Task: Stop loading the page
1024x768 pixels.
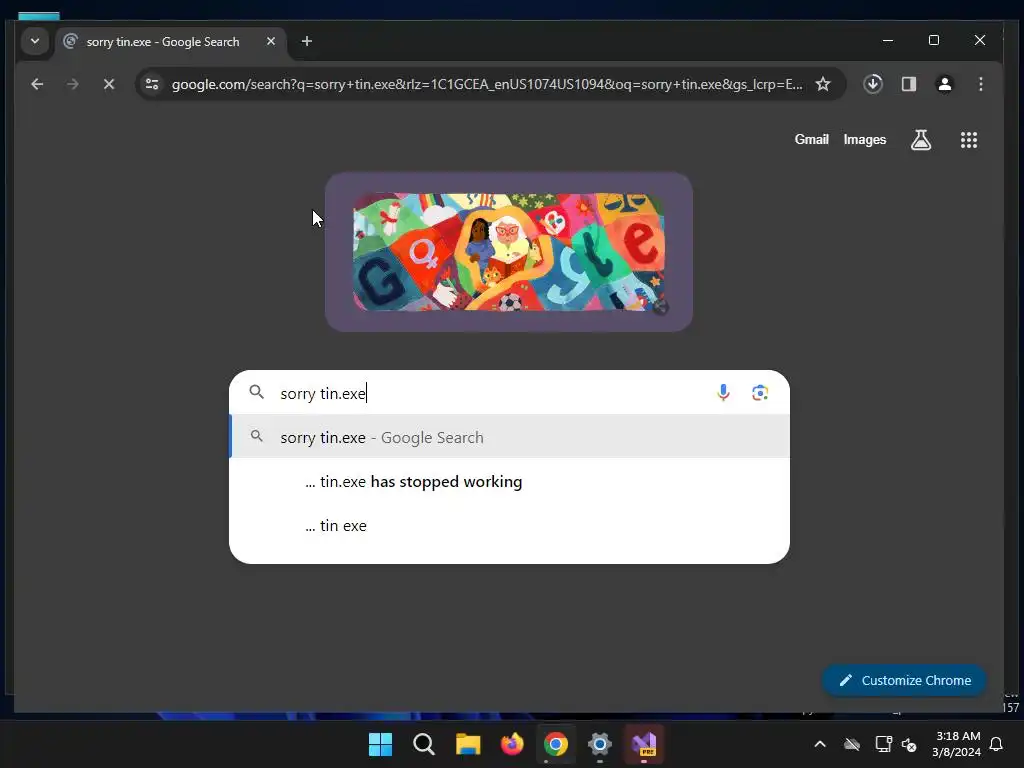Action: coord(109,84)
